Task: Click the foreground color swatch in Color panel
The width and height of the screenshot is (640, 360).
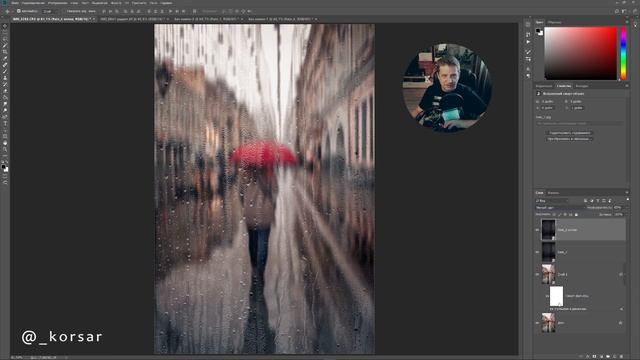Action: (x=538, y=31)
